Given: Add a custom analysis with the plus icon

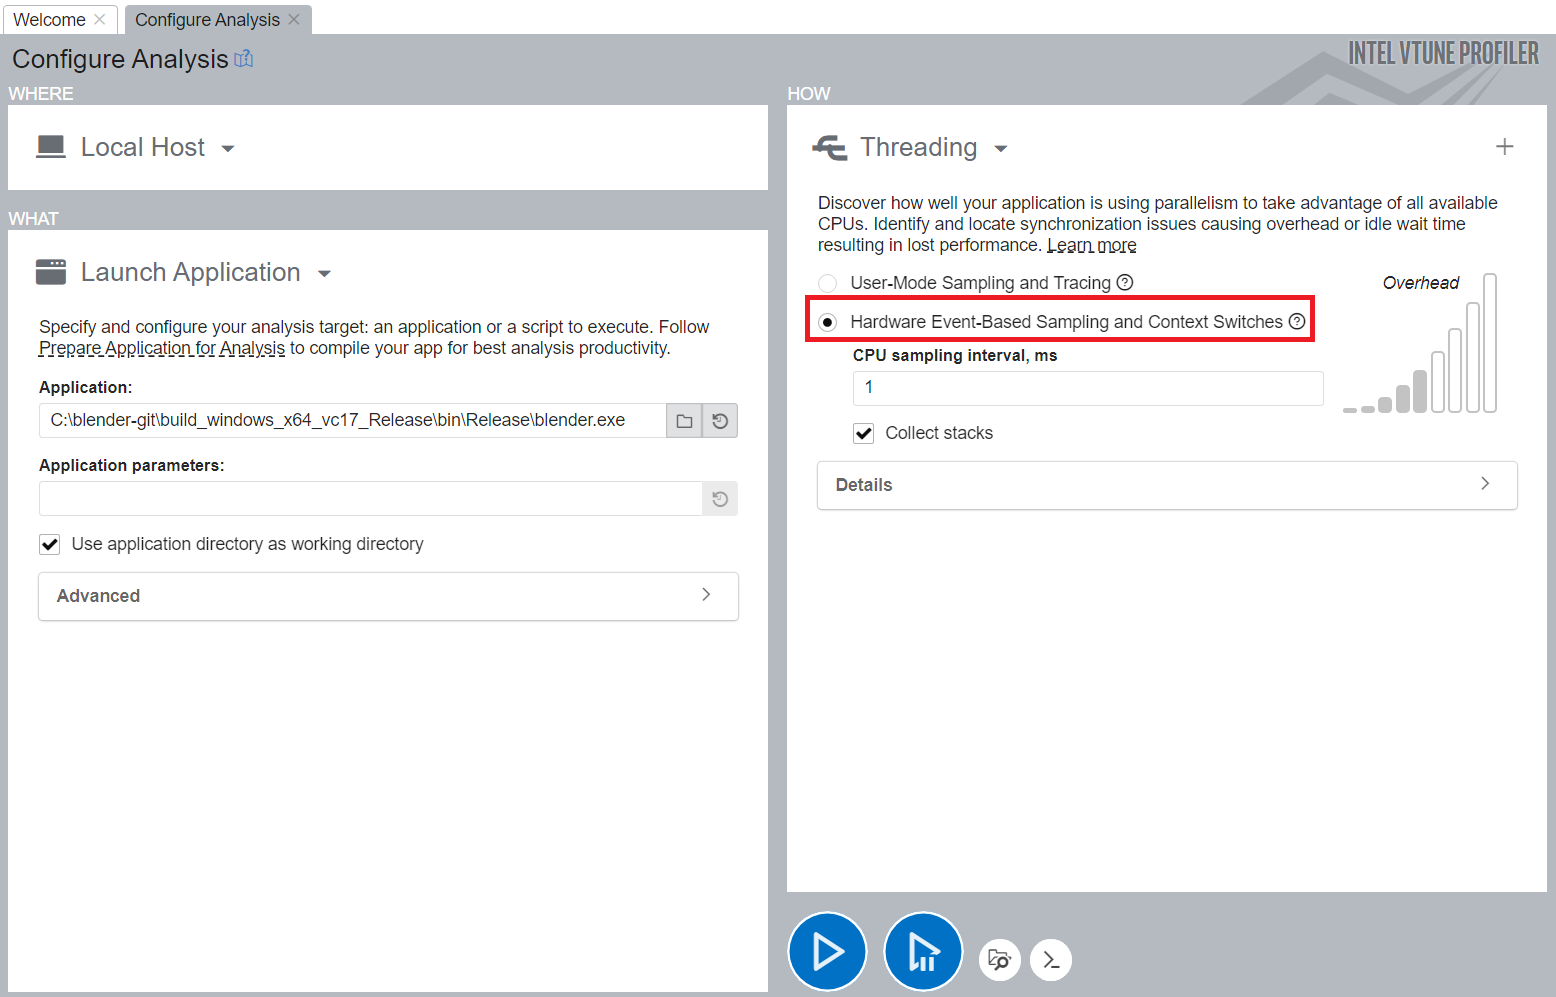Looking at the screenshot, I should coord(1504,146).
